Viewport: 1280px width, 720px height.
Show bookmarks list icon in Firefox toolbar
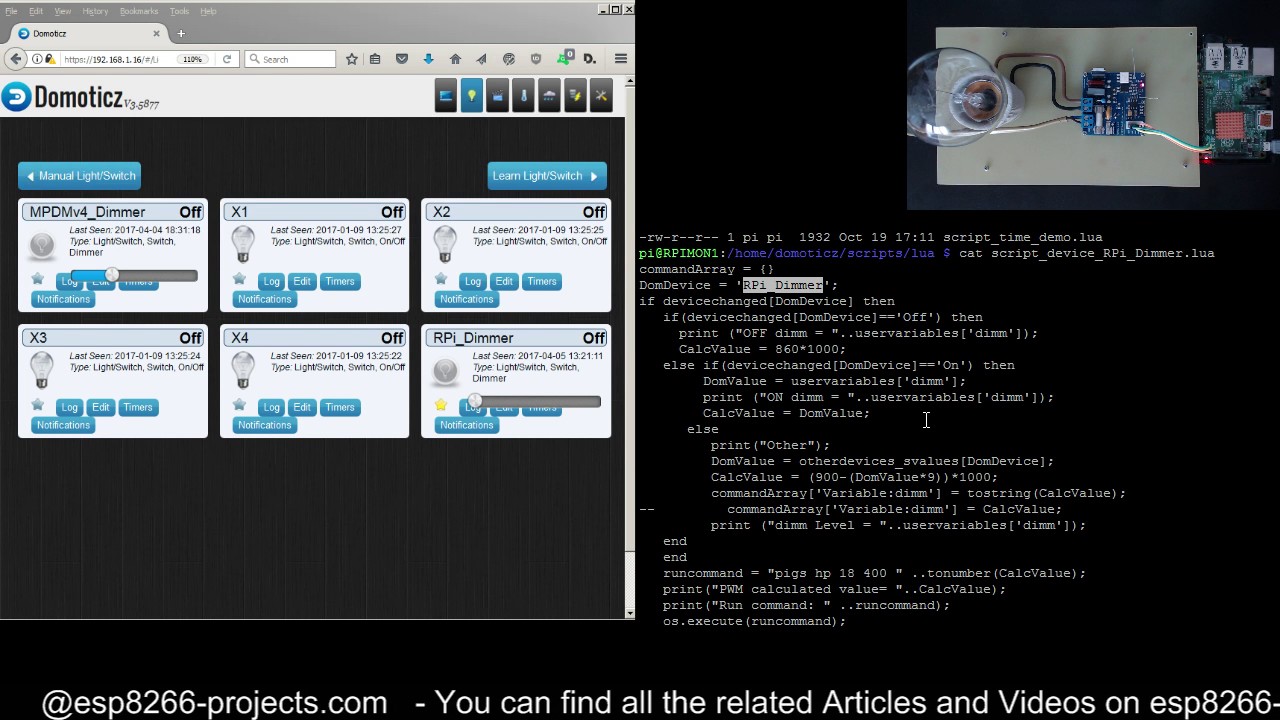[x=376, y=59]
